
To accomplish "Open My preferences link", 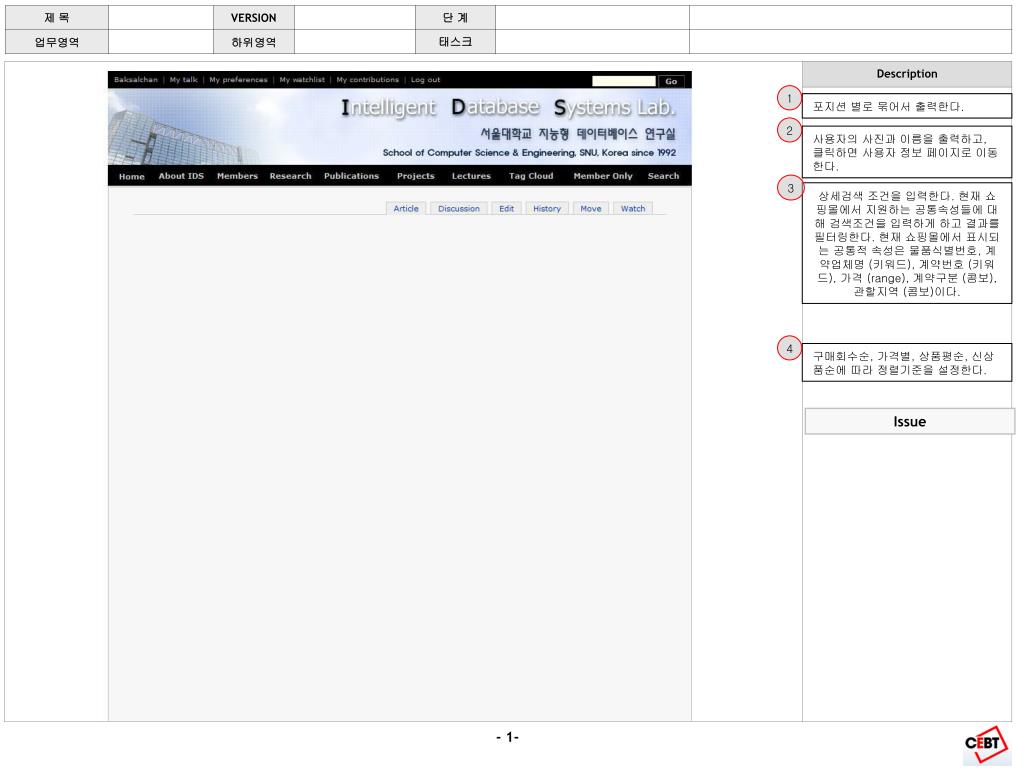I will 238,80.
